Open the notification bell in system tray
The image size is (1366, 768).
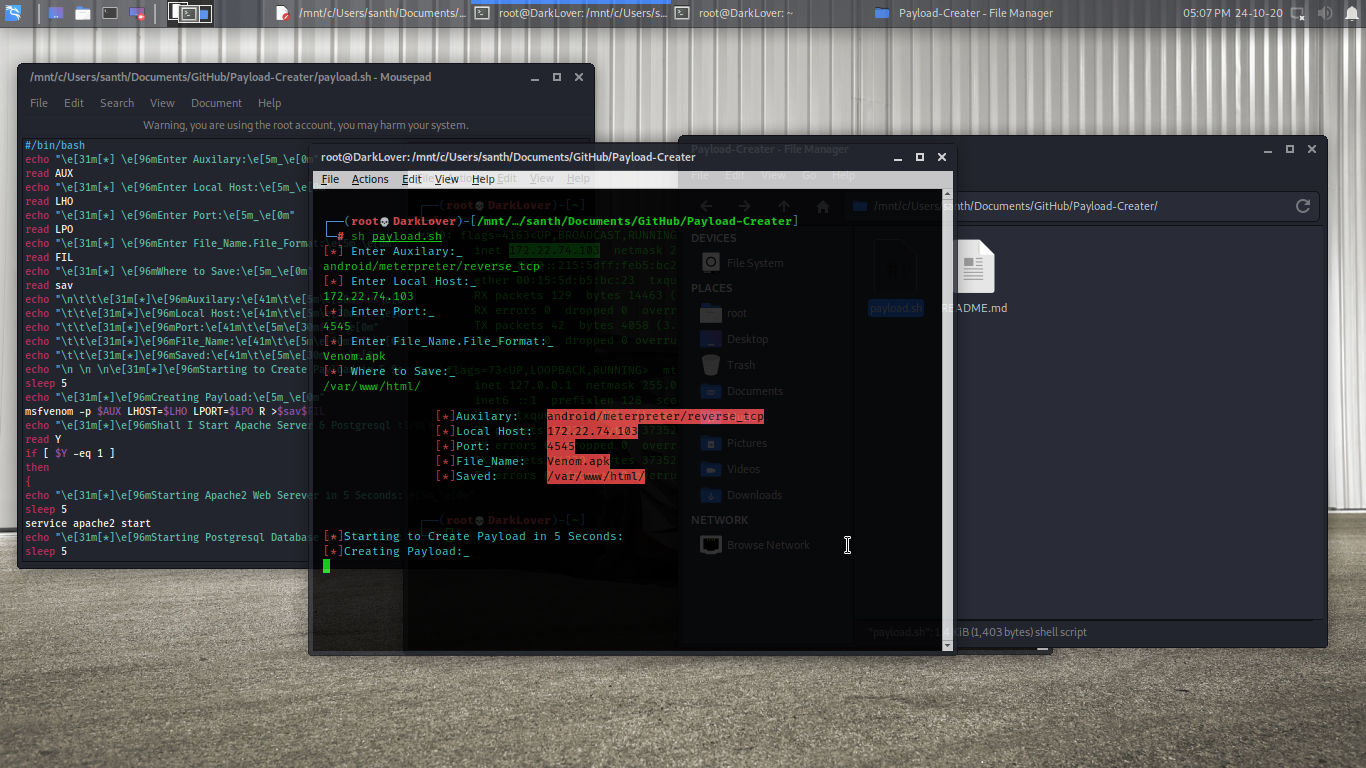[1352, 13]
